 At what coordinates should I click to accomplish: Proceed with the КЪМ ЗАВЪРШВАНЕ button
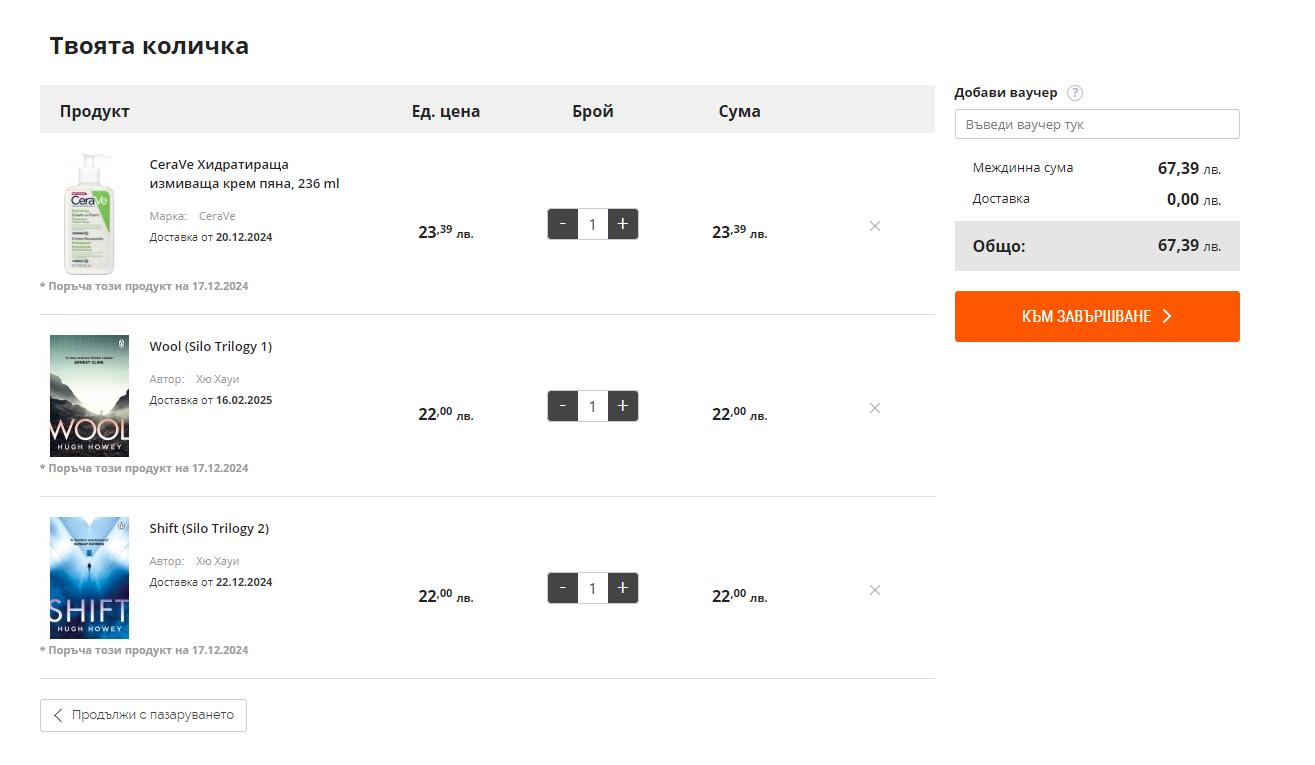pyautogui.click(x=1097, y=316)
